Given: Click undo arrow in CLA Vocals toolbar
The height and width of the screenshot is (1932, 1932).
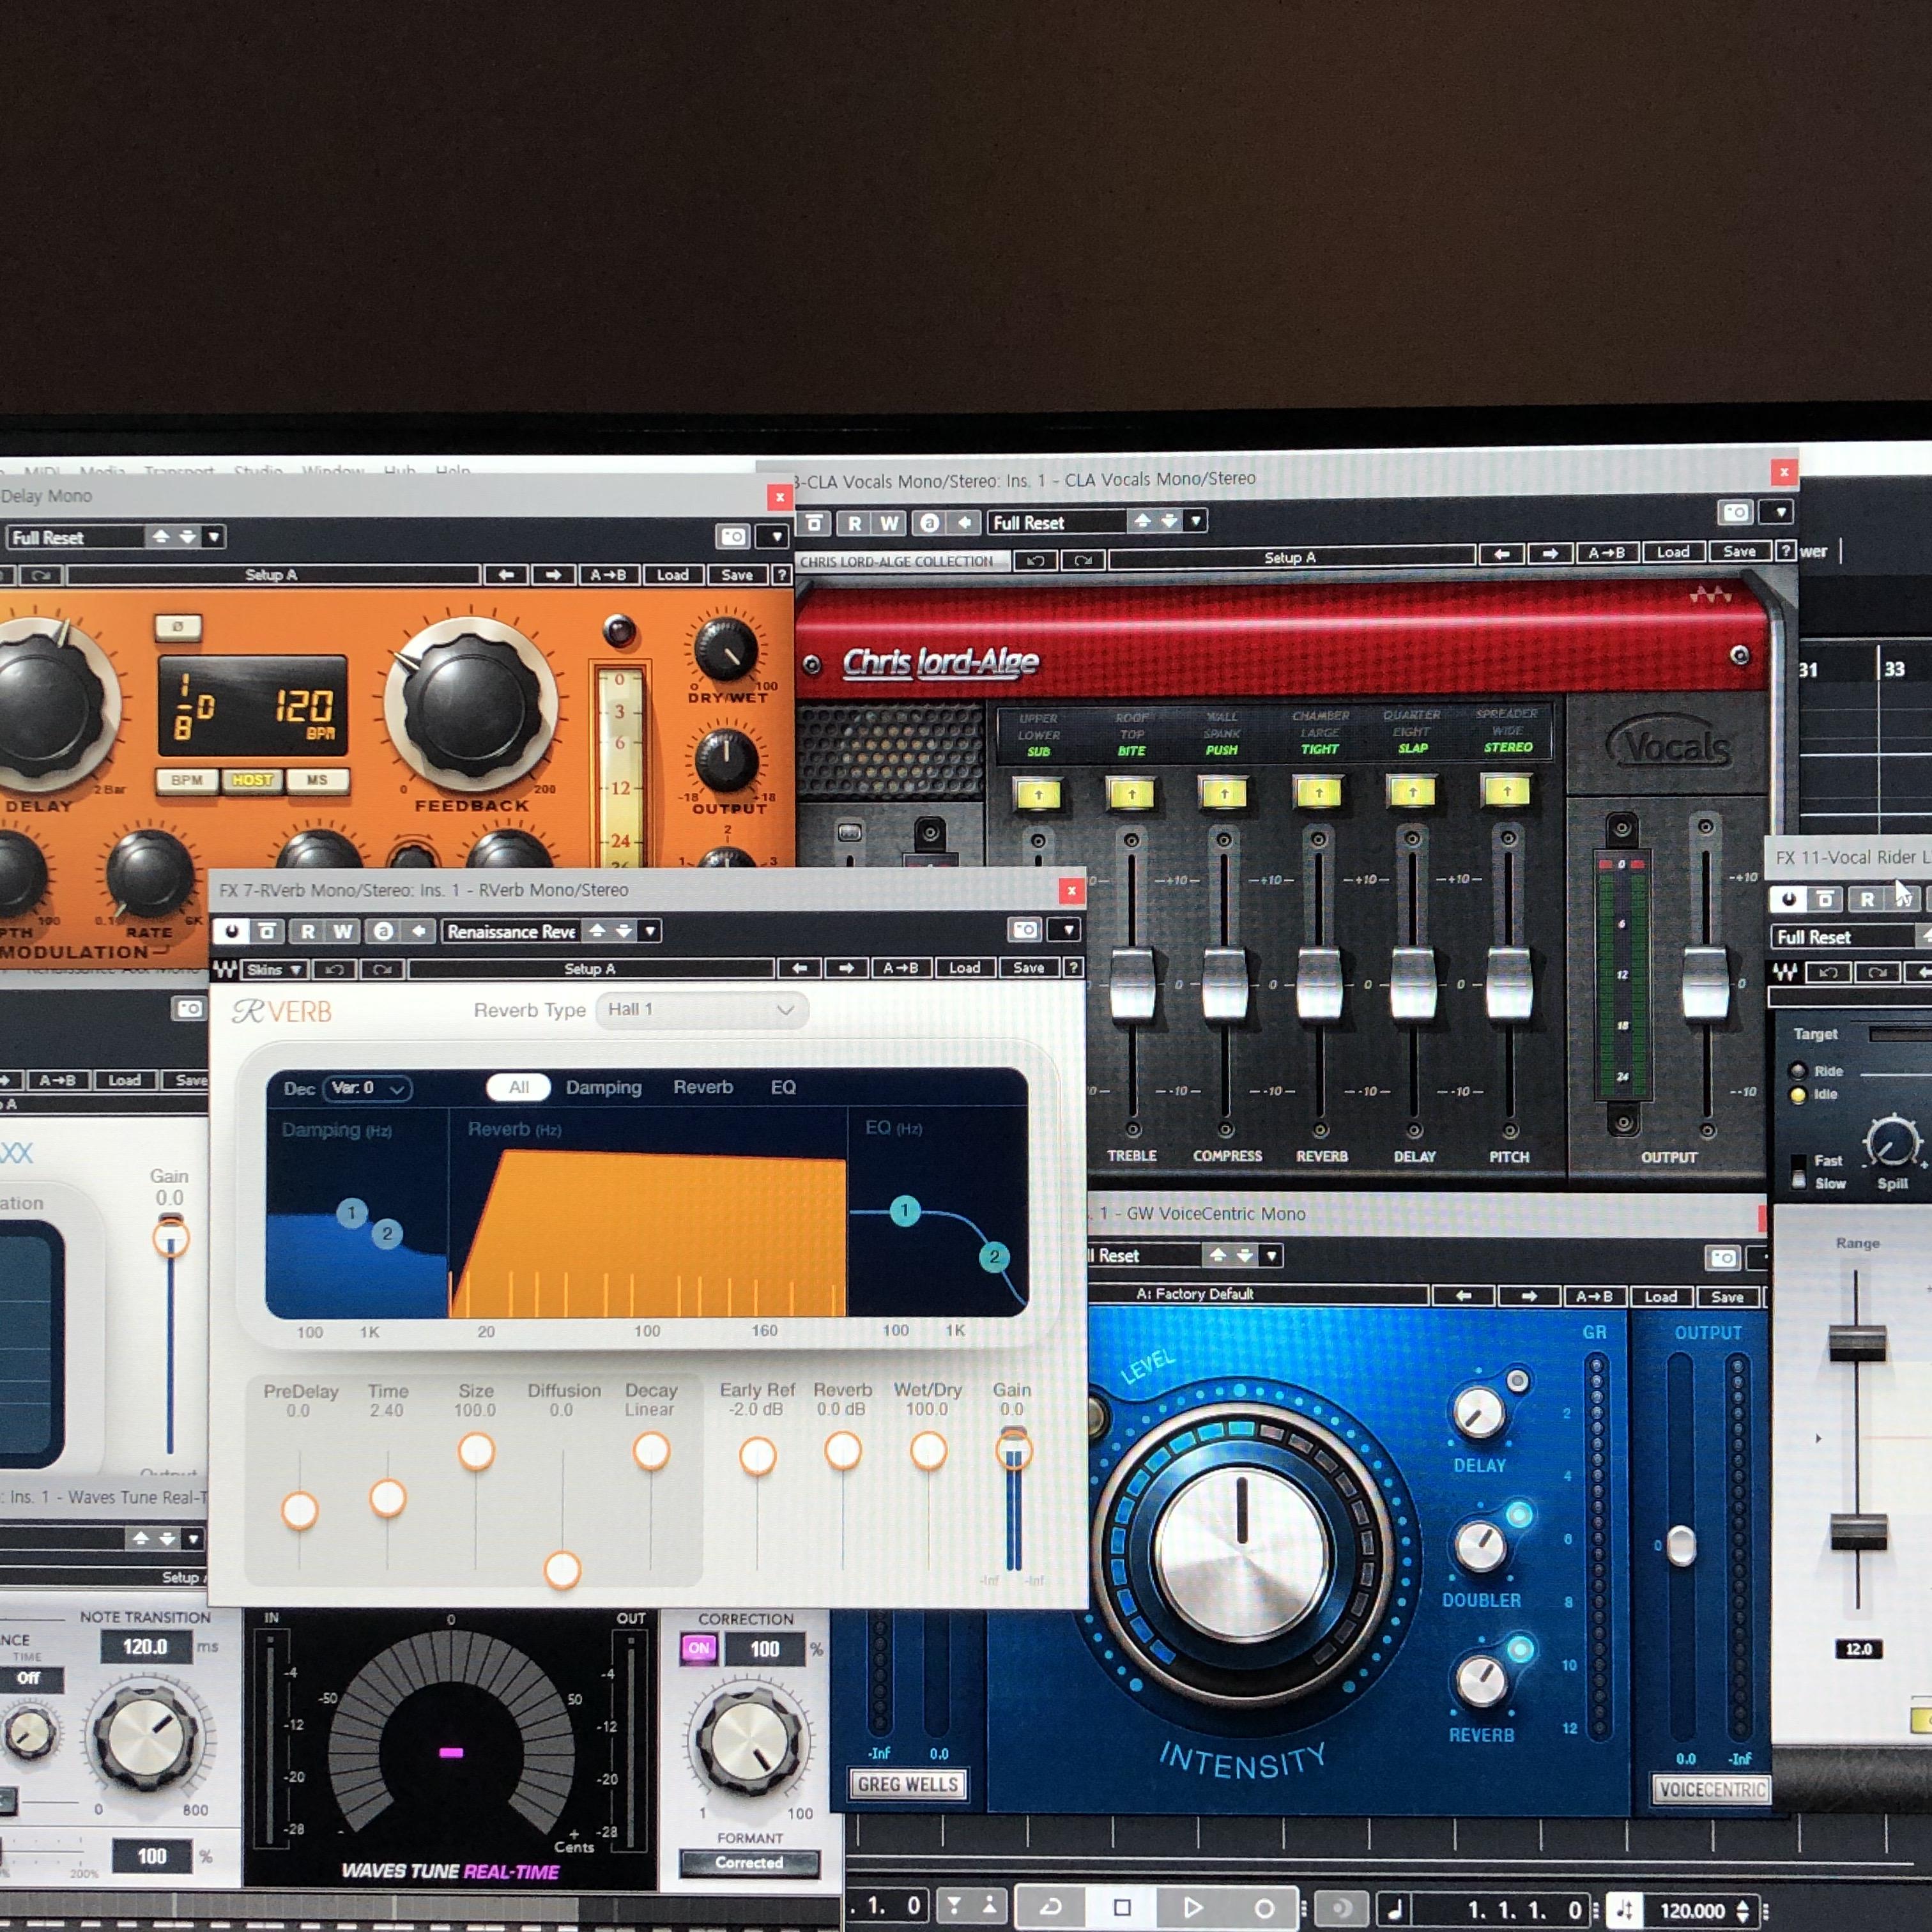Looking at the screenshot, I should 1035,561.
